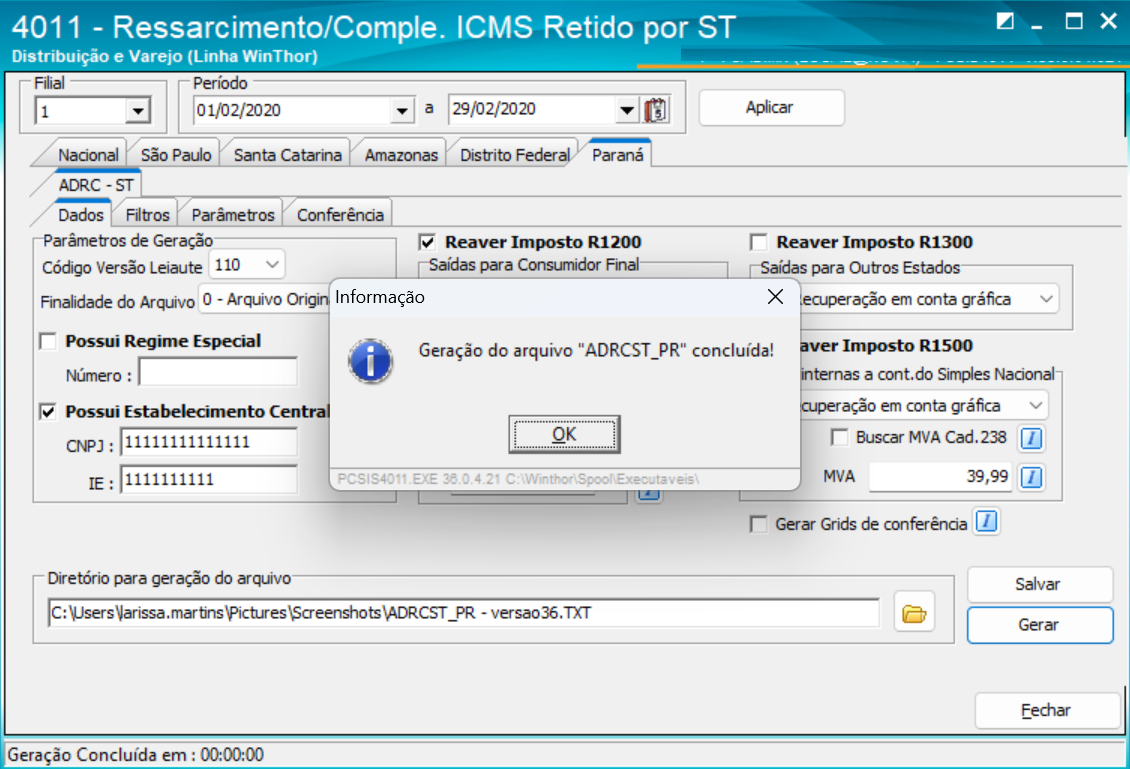This screenshot has width=1130, height=769.
Task: Select the Distrito Federal tab
Action: tap(515, 155)
